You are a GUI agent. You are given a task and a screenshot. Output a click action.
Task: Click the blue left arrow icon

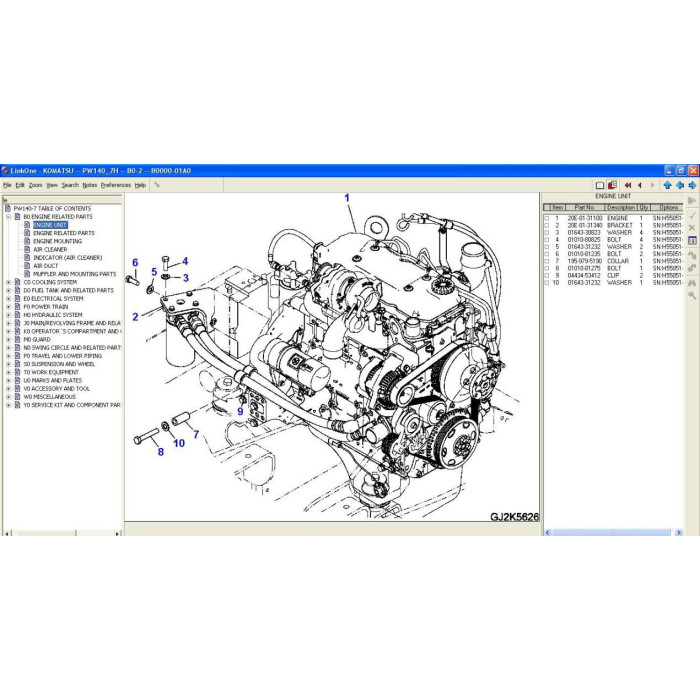pos(680,185)
